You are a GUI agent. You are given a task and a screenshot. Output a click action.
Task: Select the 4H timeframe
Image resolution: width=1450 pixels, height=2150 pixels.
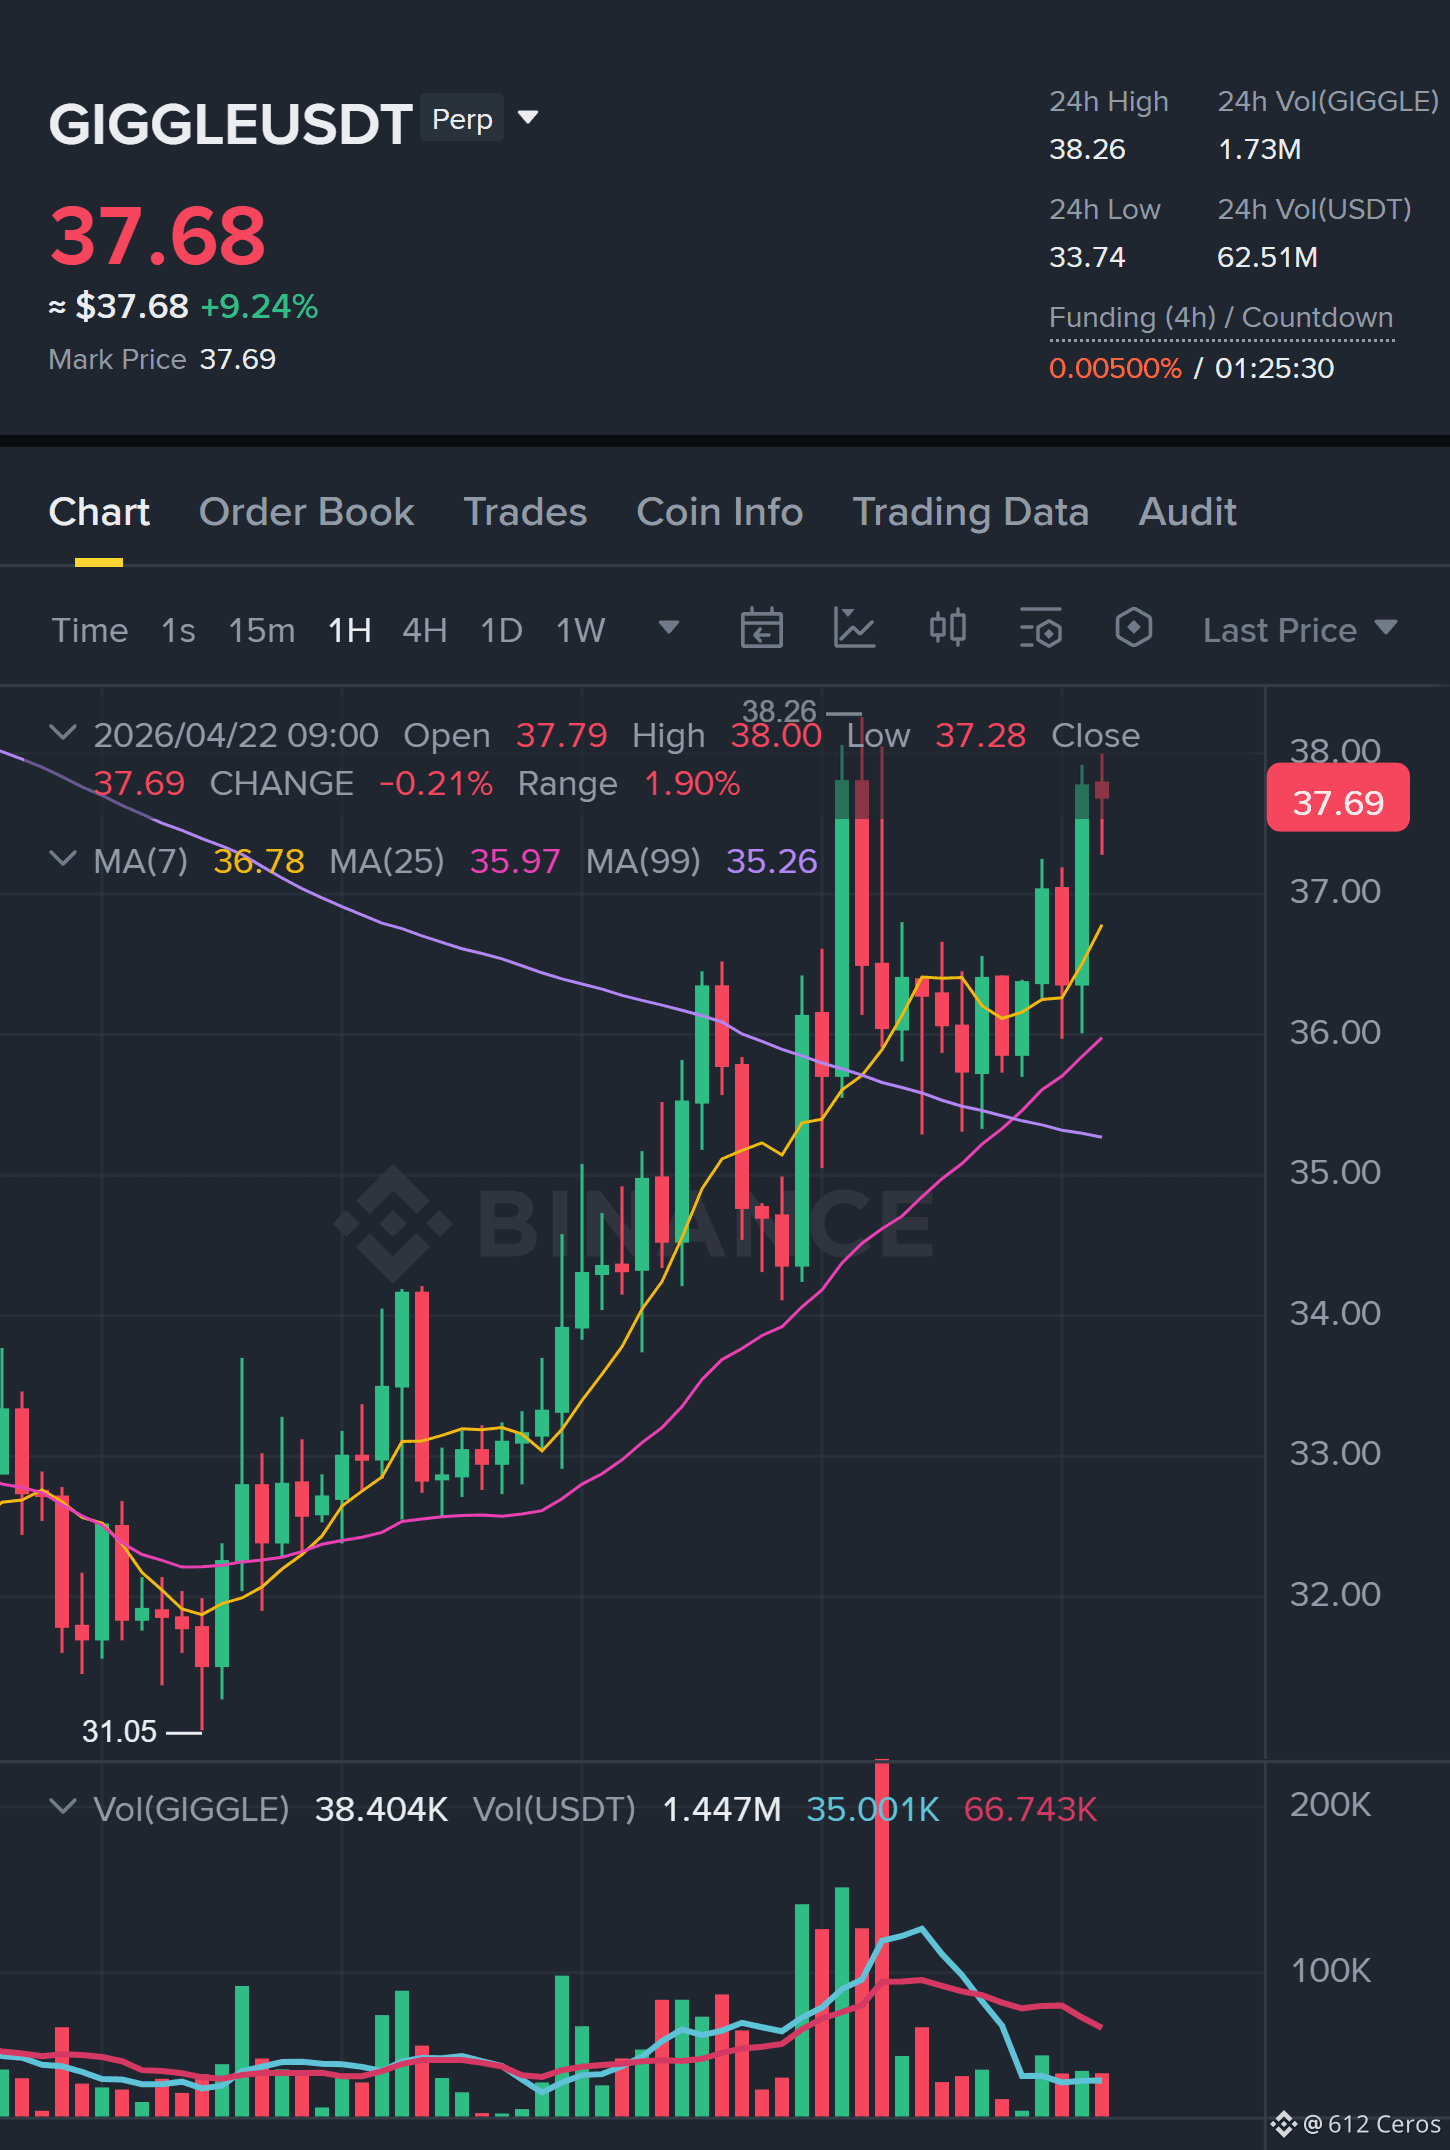click(x=424, y=630)
